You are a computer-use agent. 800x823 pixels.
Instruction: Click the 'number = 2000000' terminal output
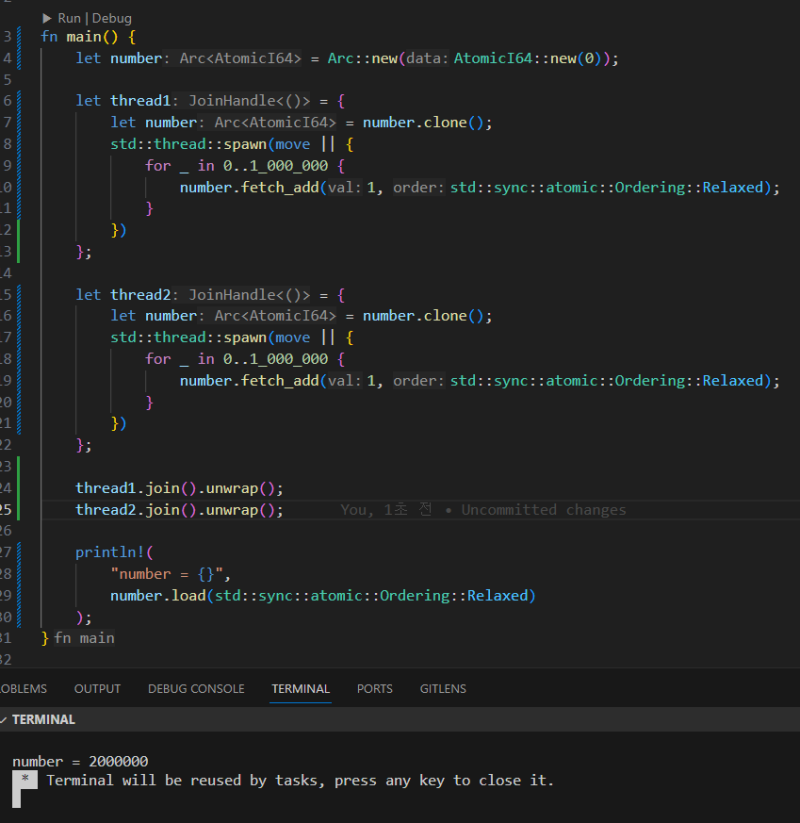[x=80, y=761]
